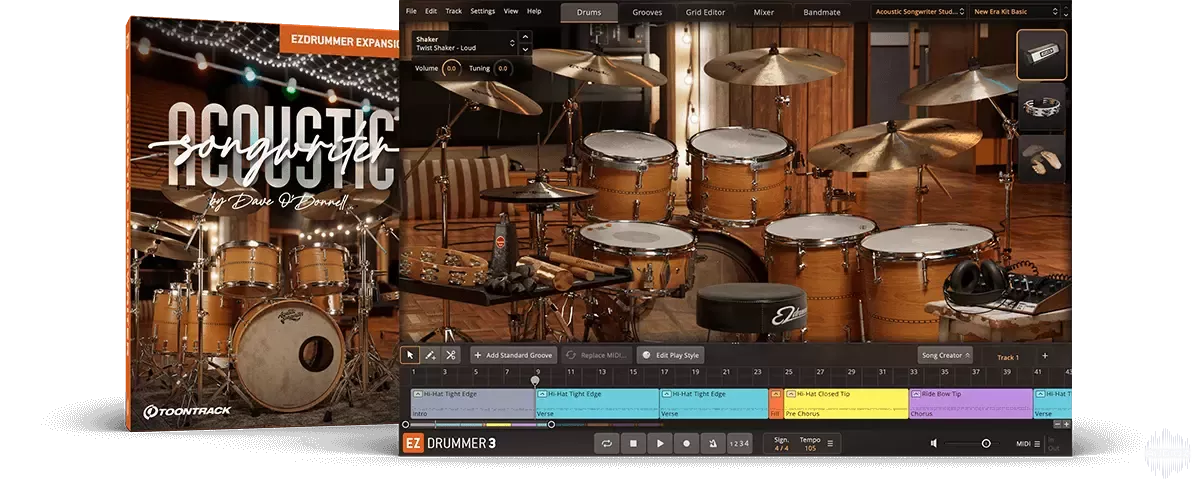Click the Replace MIDI button
1200x488 pixels.
click(x=596, y=355)
